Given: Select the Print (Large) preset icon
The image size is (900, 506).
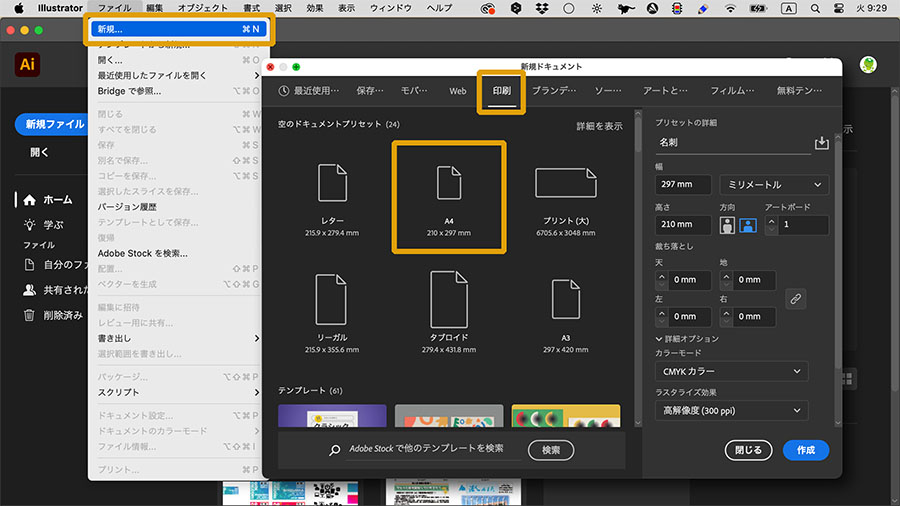Looking at the screenshot, I should [566, 183].
